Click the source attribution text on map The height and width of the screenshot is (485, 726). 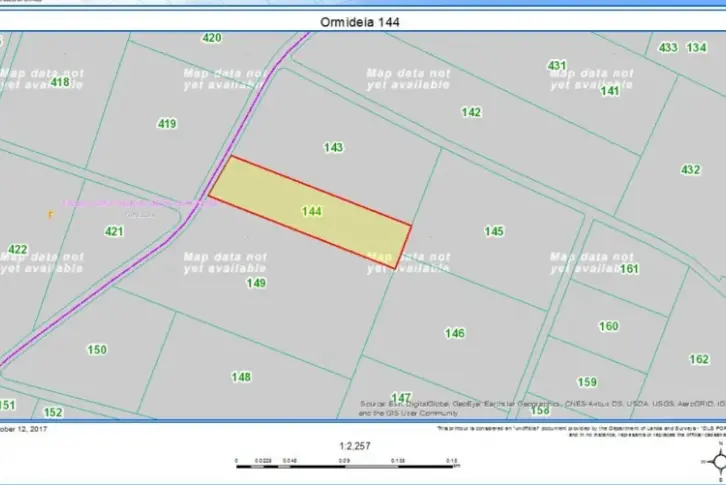(540, 407)
